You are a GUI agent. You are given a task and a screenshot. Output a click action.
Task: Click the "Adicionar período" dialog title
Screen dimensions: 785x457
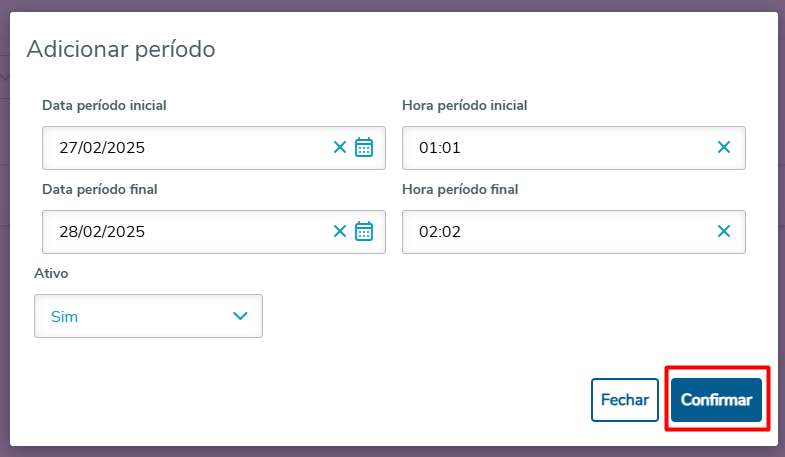point(121,48)
